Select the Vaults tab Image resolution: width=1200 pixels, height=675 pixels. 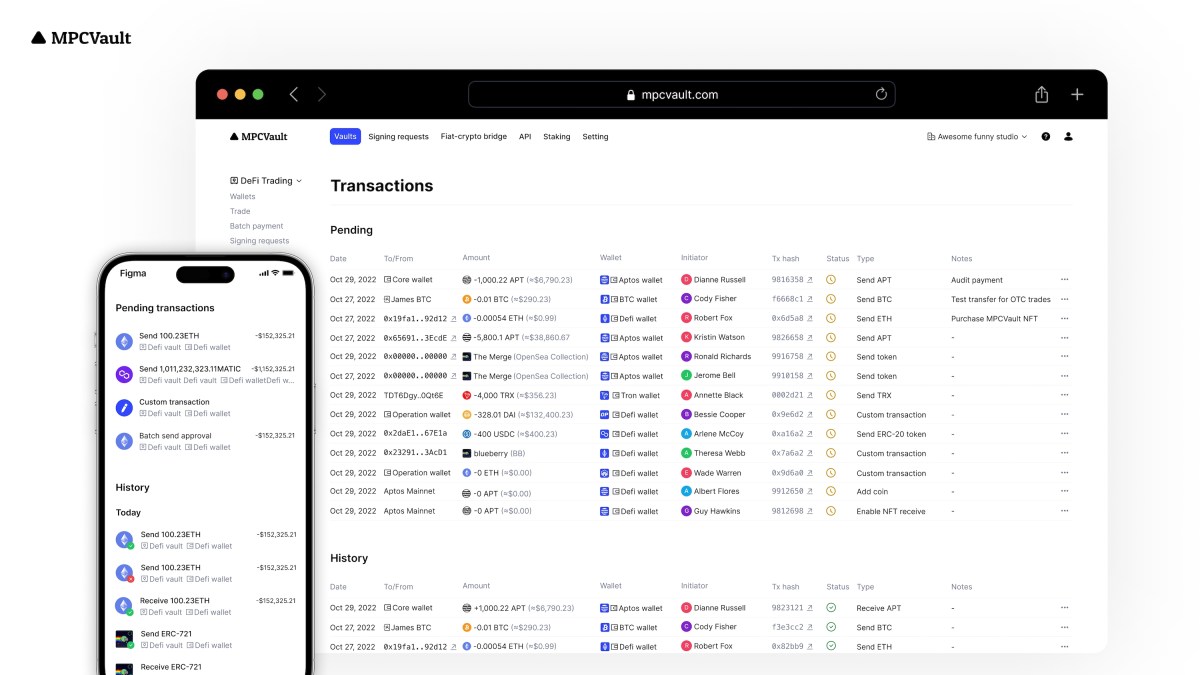[x=344, y=136]
